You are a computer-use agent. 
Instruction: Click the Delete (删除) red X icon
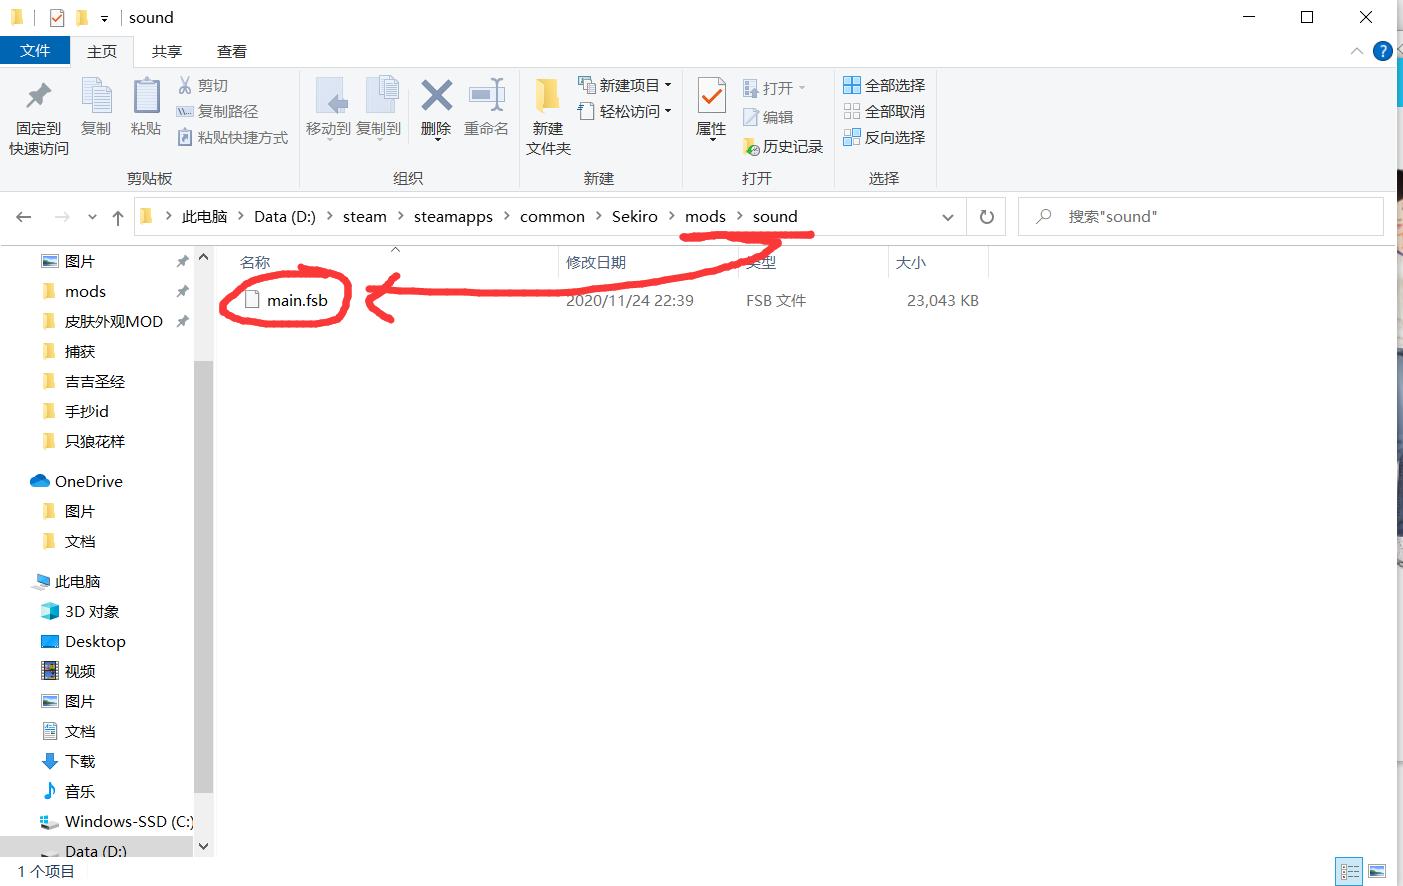tap(436, 97)
